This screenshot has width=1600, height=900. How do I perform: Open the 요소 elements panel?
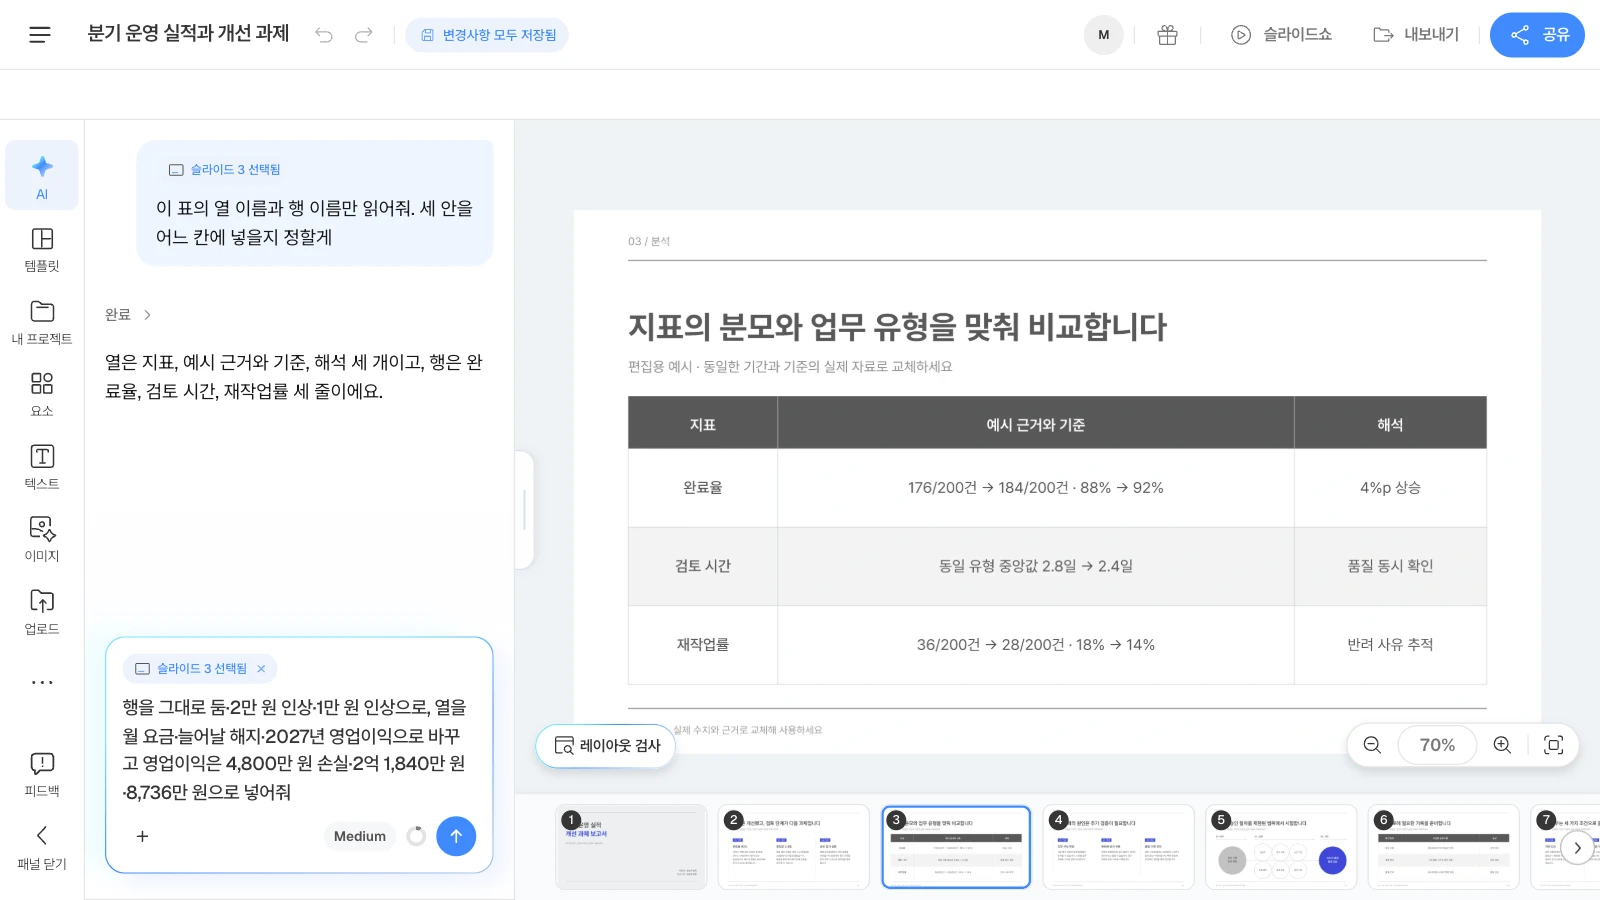(x=42, y=394)
